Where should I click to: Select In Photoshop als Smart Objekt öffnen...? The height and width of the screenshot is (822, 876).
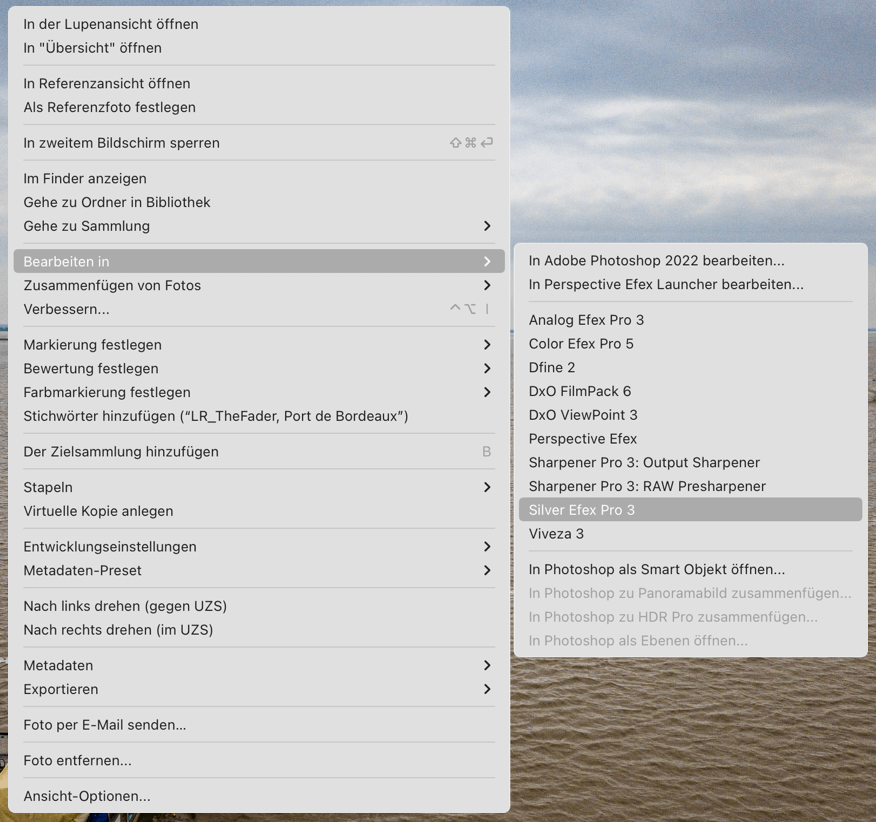click(x=691, y=569)
